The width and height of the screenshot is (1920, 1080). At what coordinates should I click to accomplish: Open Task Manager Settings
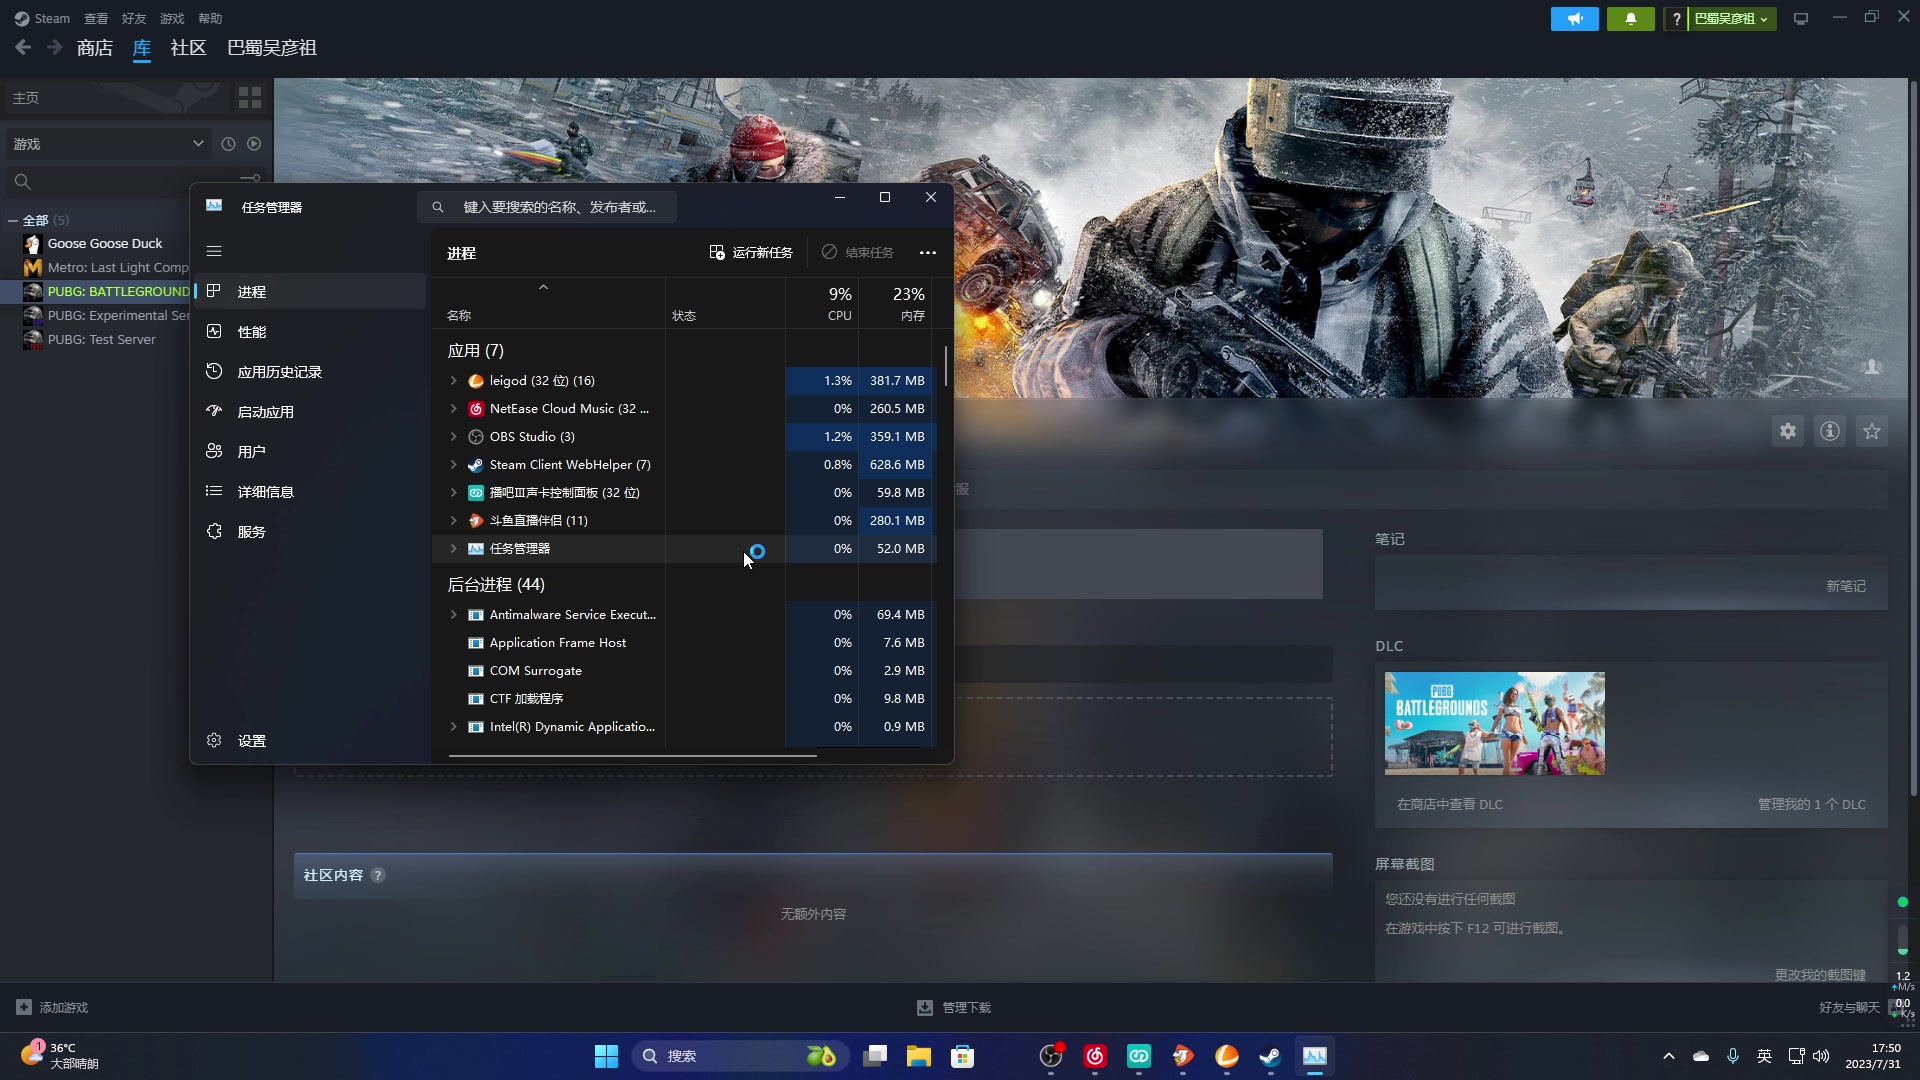coord(310,741)
